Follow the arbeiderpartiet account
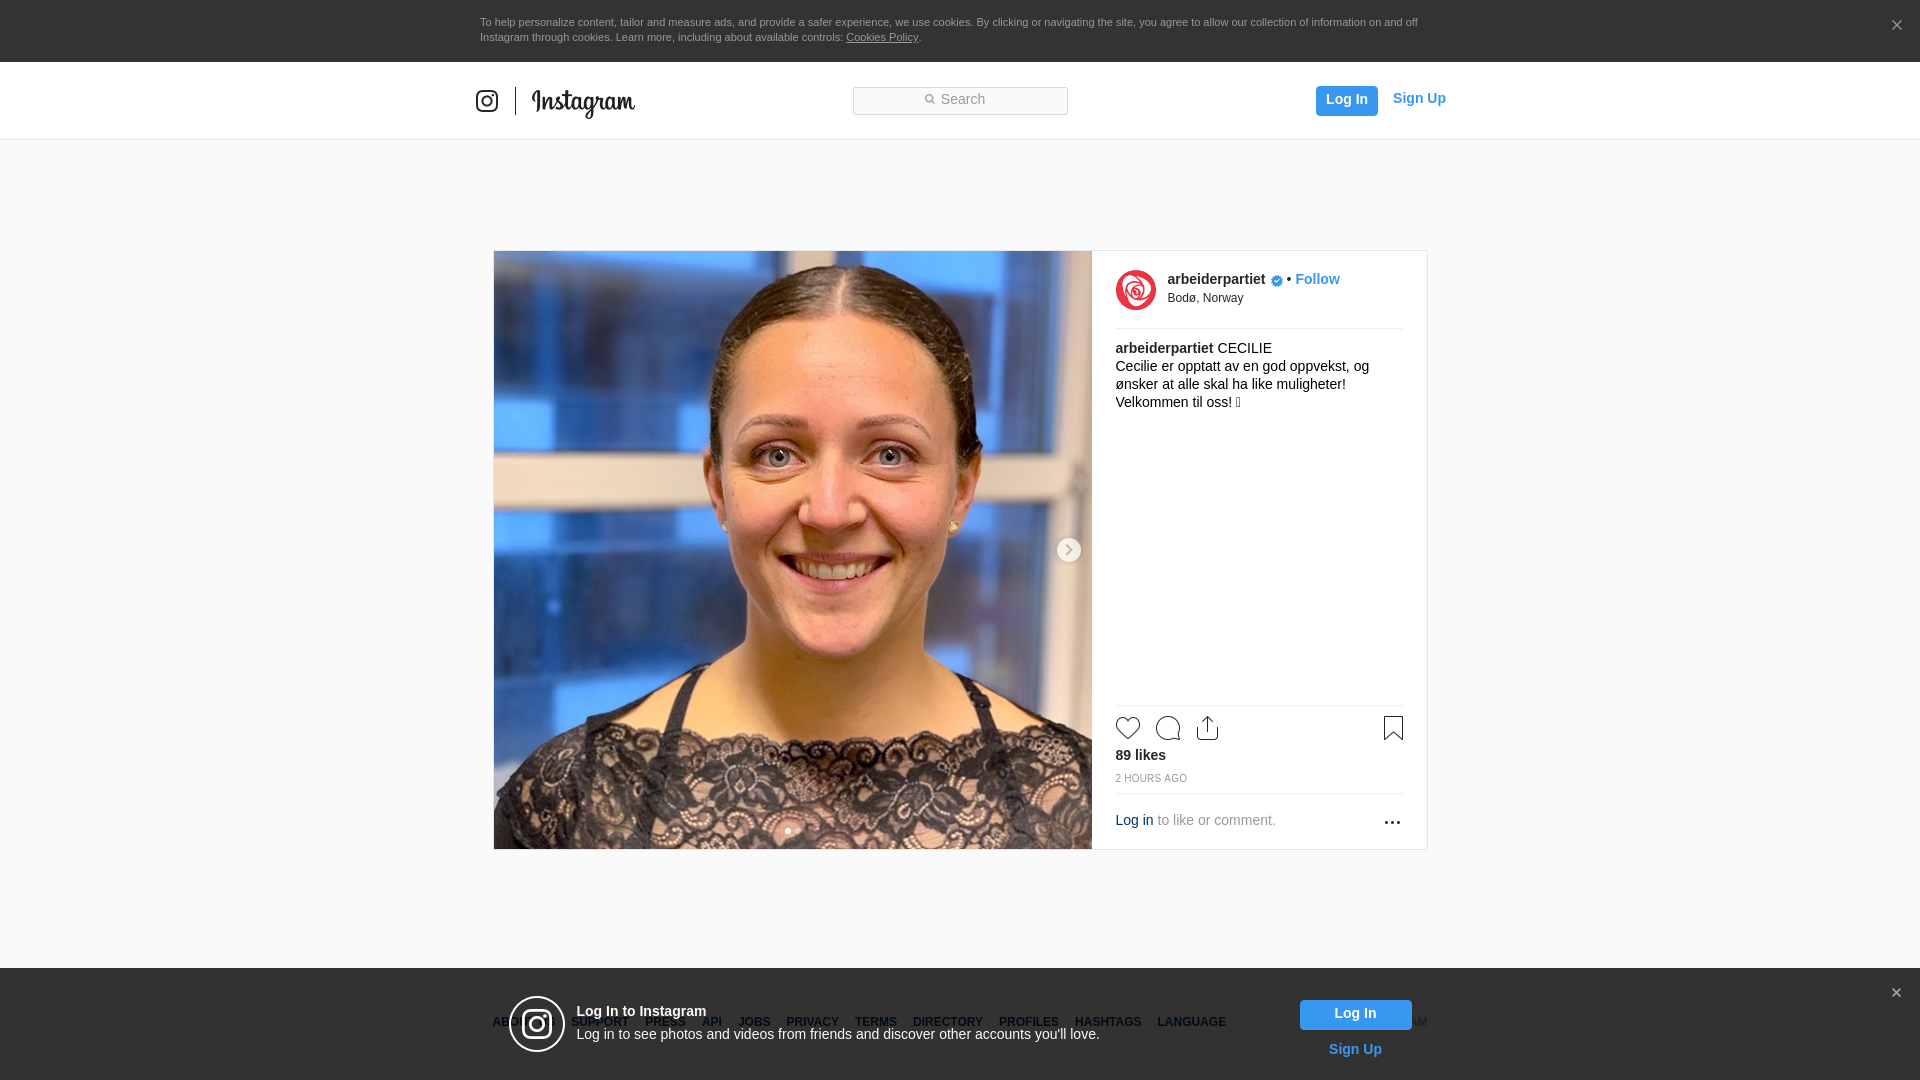This screenshot has width=1920, height=1080. (1317, 279)
